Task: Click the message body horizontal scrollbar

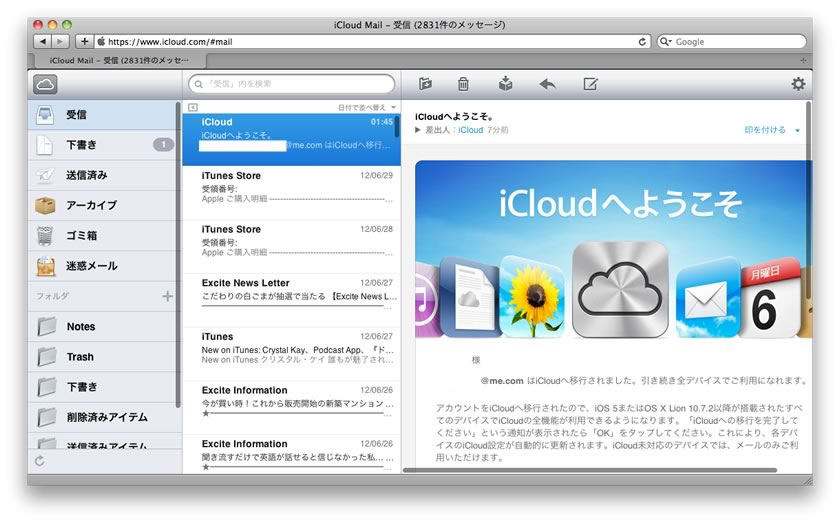Action: [589, 470]
